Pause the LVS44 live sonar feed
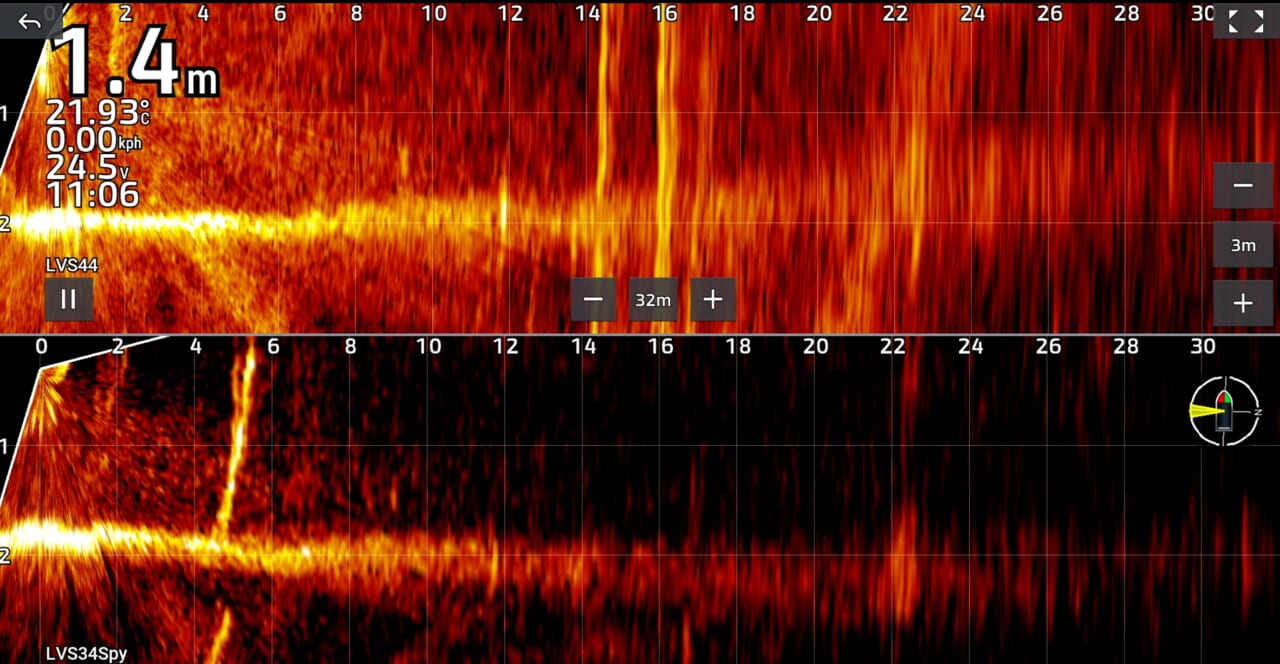 (x=68, y=299)
